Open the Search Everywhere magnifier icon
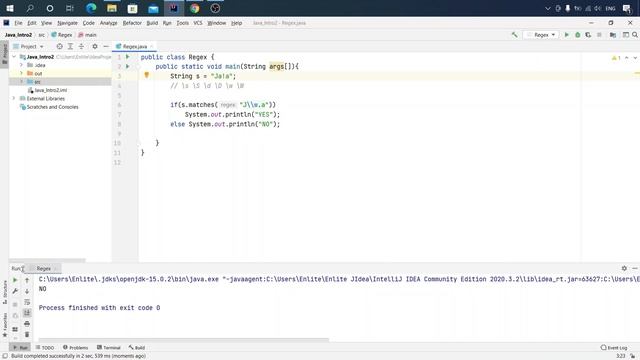Viewport: 640px width, 360px height. tap(635, 35)
